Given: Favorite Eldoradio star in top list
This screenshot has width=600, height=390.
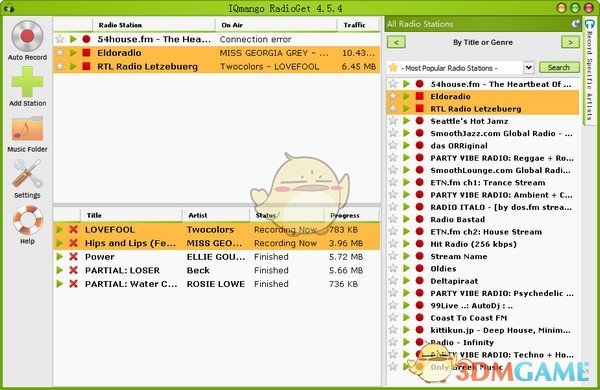Looking at the screenshot, I should tap(60, 53).
